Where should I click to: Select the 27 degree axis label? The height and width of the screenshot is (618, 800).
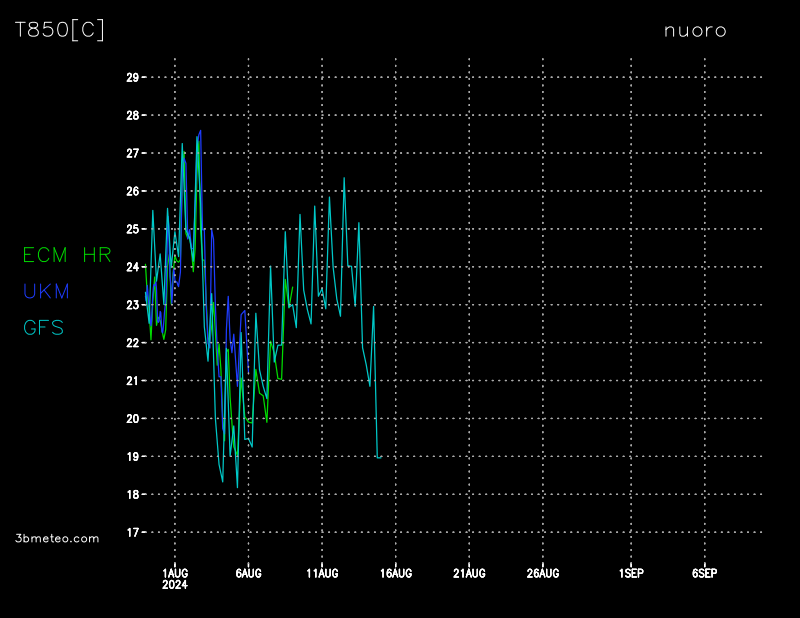[x=132, y=153]
